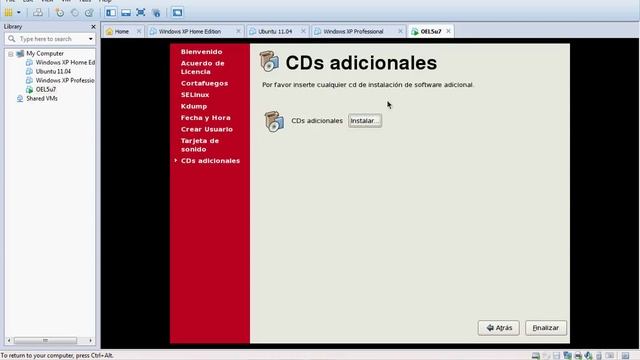Screen dimensions: 640x360
Task: Click the Send Ctrl+Alt+Del toolbar icon
Action: tap(38, 13)
